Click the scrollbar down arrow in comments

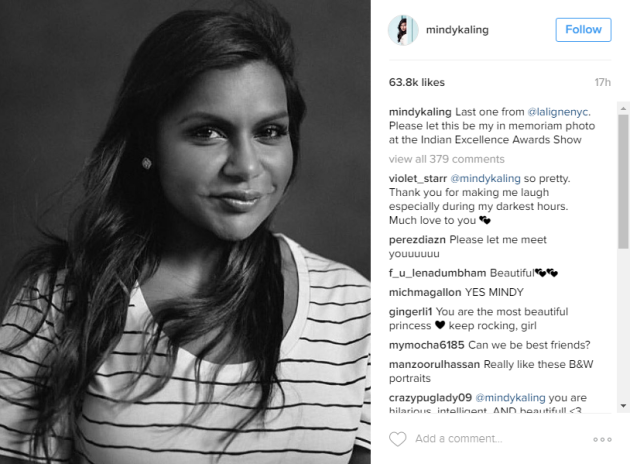(x=623, y=406)
